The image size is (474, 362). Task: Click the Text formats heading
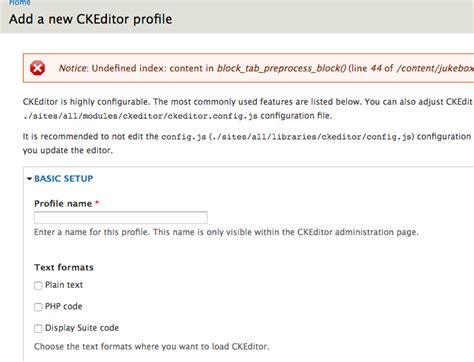[64, 267]
